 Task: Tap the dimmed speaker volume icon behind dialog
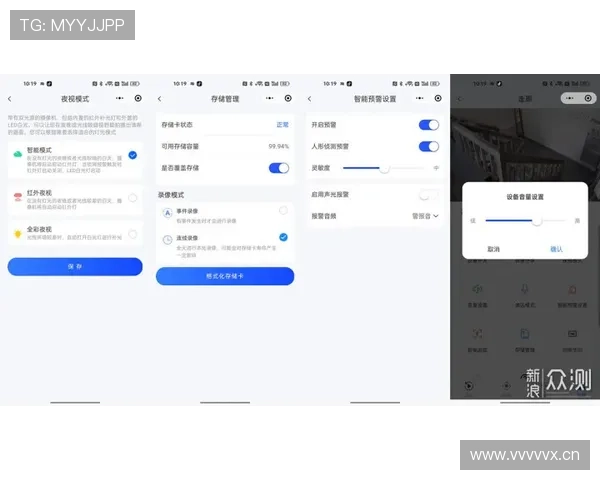(477, 289)
